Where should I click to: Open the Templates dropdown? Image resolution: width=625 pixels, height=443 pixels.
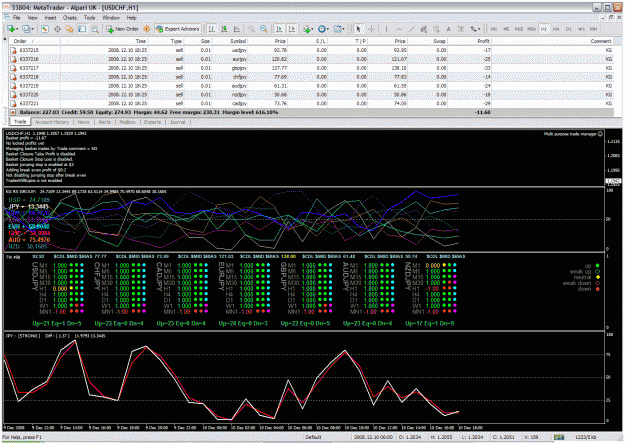point(339,29)
